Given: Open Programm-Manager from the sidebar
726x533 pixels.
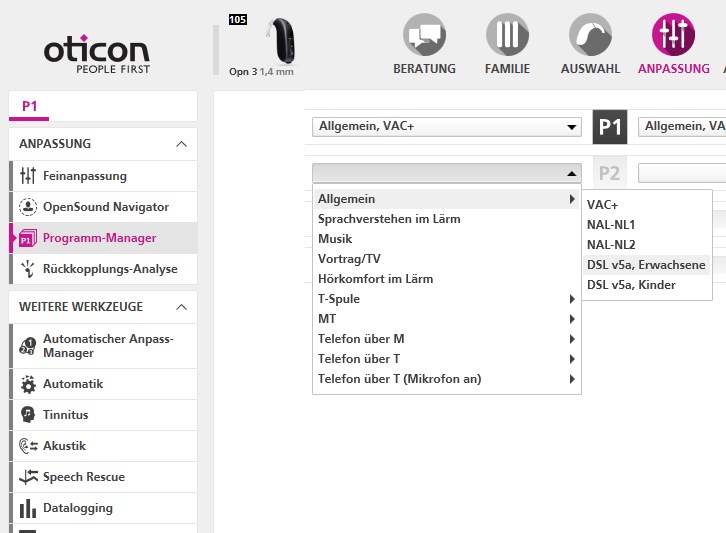Looking at the screenshot, I should pyautogui.click(x=104, y=238).
